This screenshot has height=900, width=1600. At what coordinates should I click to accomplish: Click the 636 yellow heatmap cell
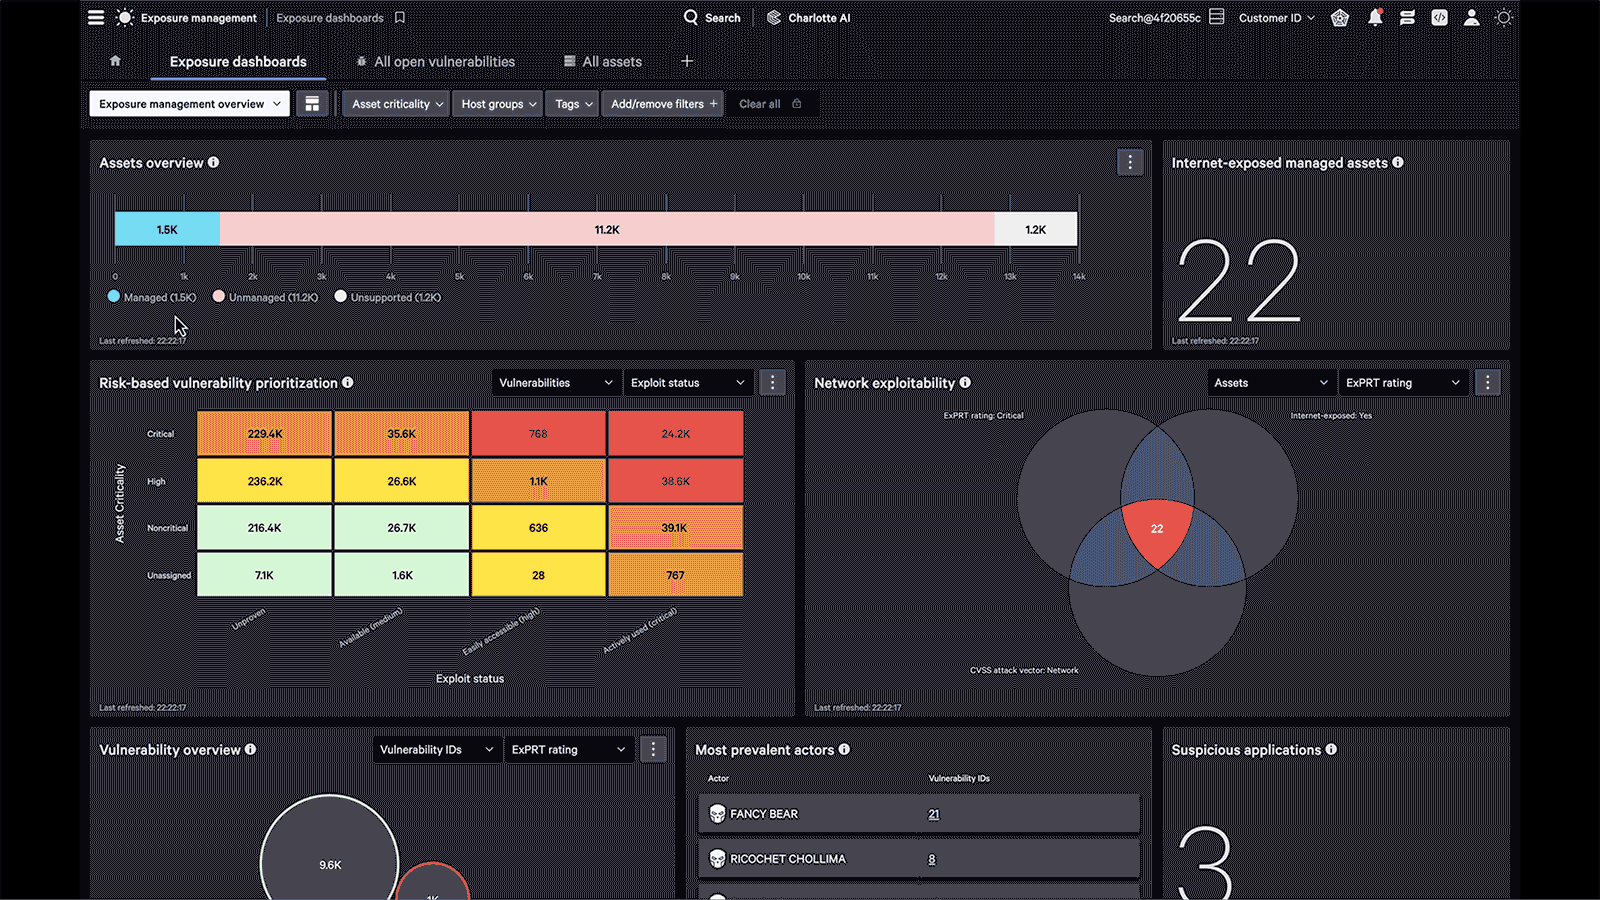pos(538,528)
